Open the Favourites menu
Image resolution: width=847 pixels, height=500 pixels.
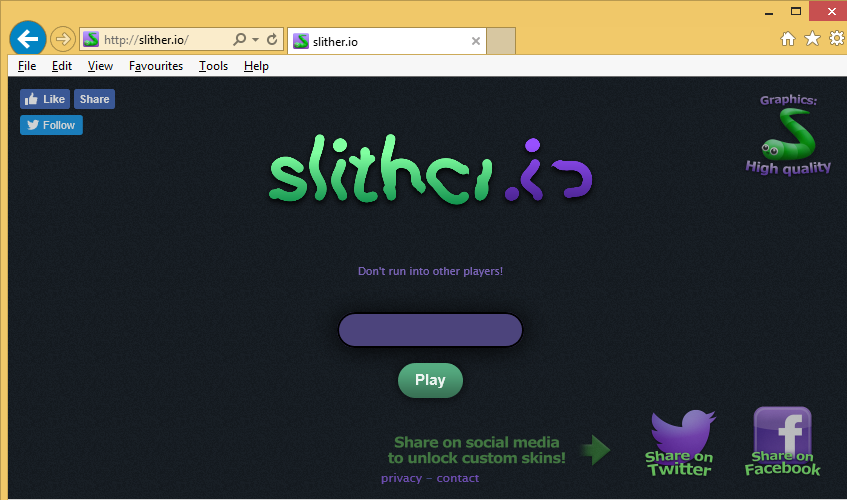(x=156, y=66)
